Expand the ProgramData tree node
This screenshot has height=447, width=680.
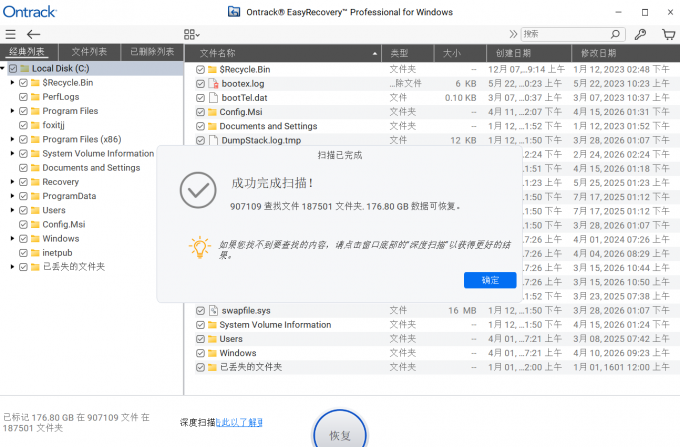pos(13,196)
